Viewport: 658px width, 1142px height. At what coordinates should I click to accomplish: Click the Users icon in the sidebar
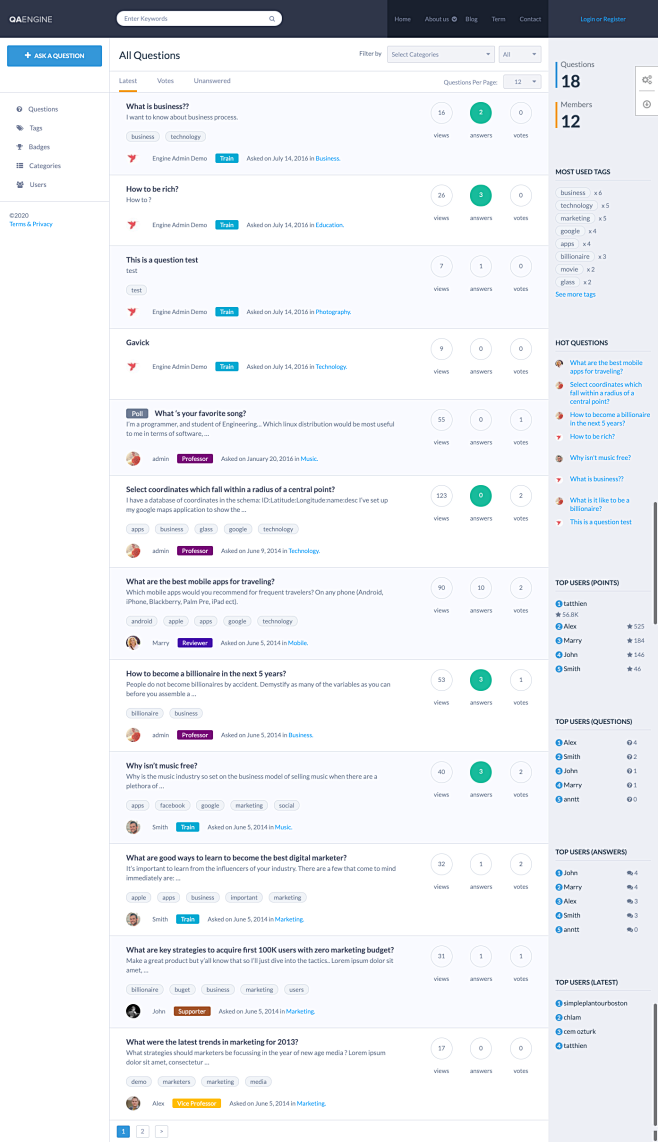click(22, 184)
